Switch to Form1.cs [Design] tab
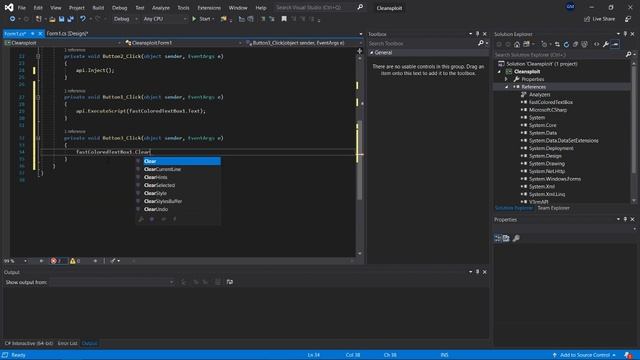Screen dimensions: 640x360 click(67, 33)
